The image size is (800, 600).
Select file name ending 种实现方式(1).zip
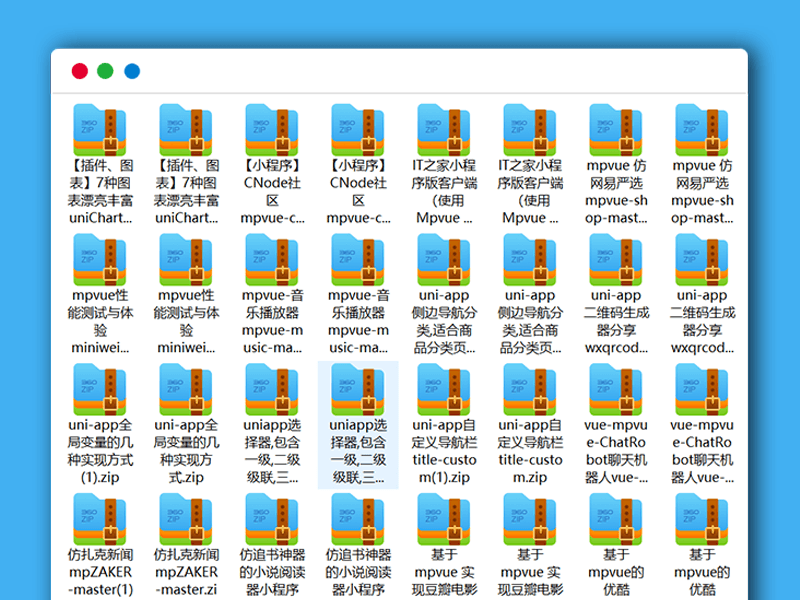[x=100, y=451]
